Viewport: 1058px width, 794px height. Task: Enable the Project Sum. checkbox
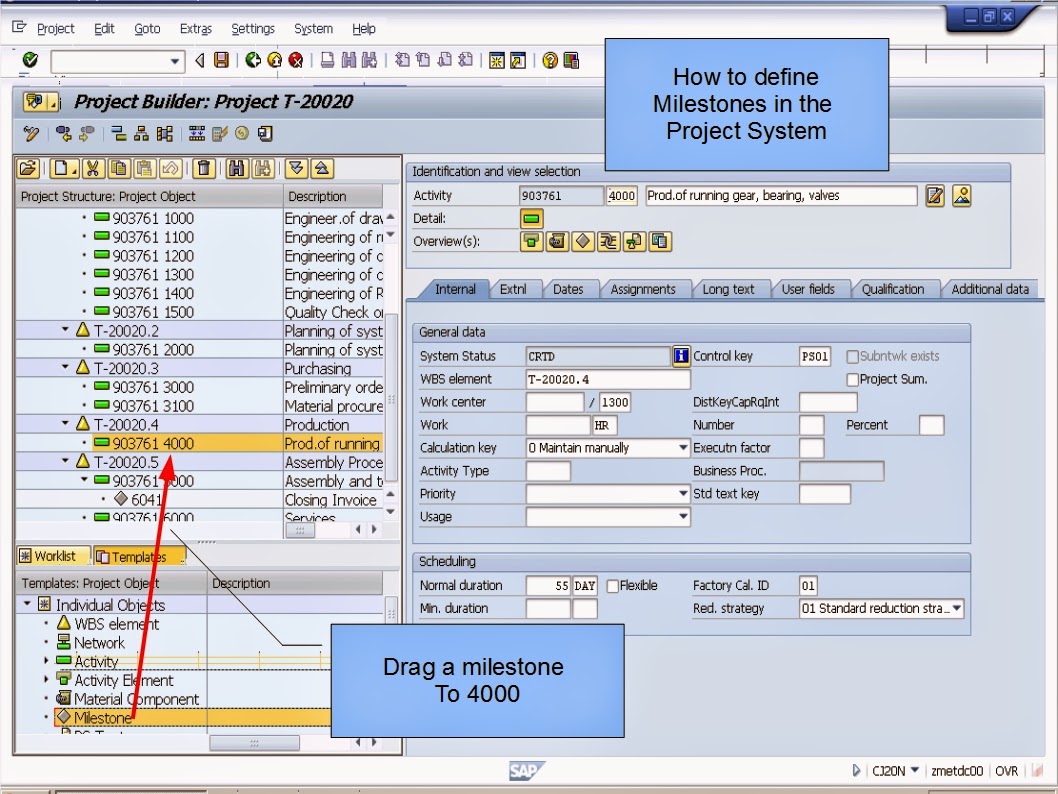[x=852, y=379]
